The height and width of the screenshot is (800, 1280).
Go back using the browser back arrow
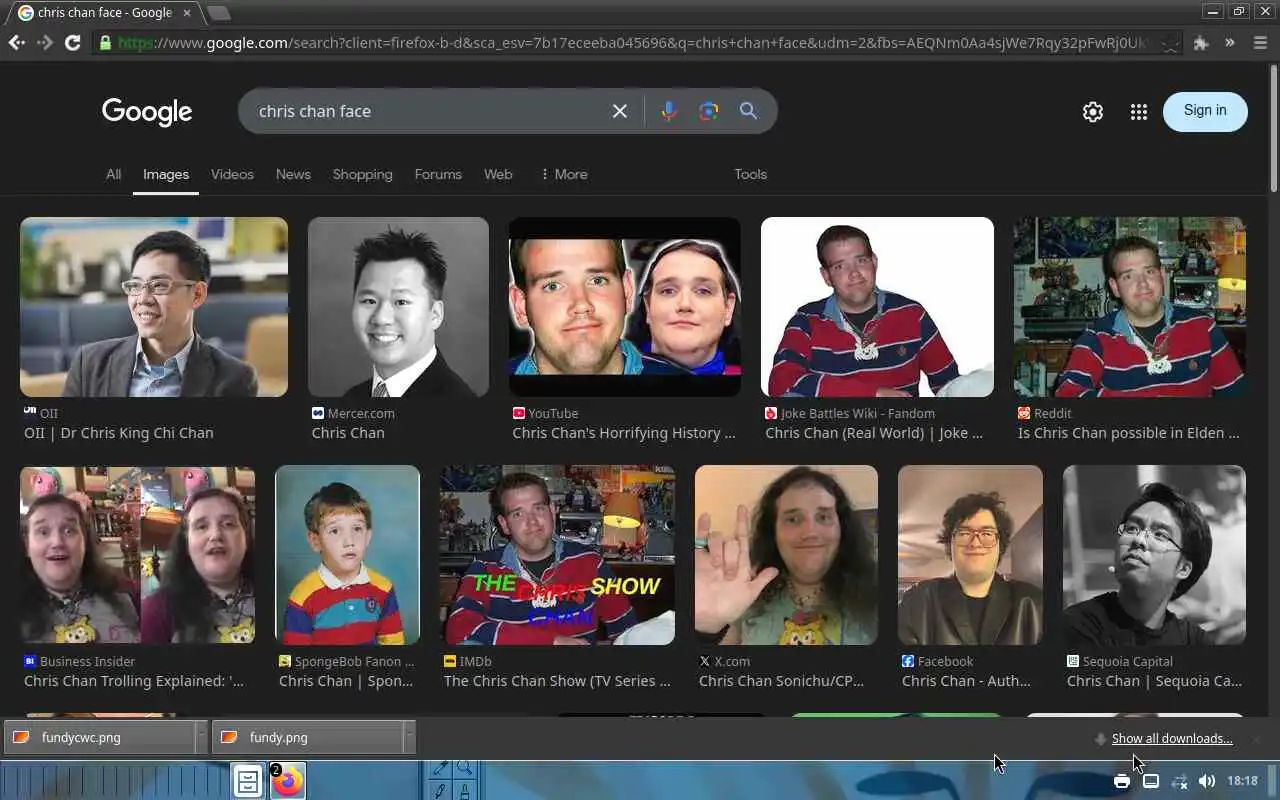(16, 43)
